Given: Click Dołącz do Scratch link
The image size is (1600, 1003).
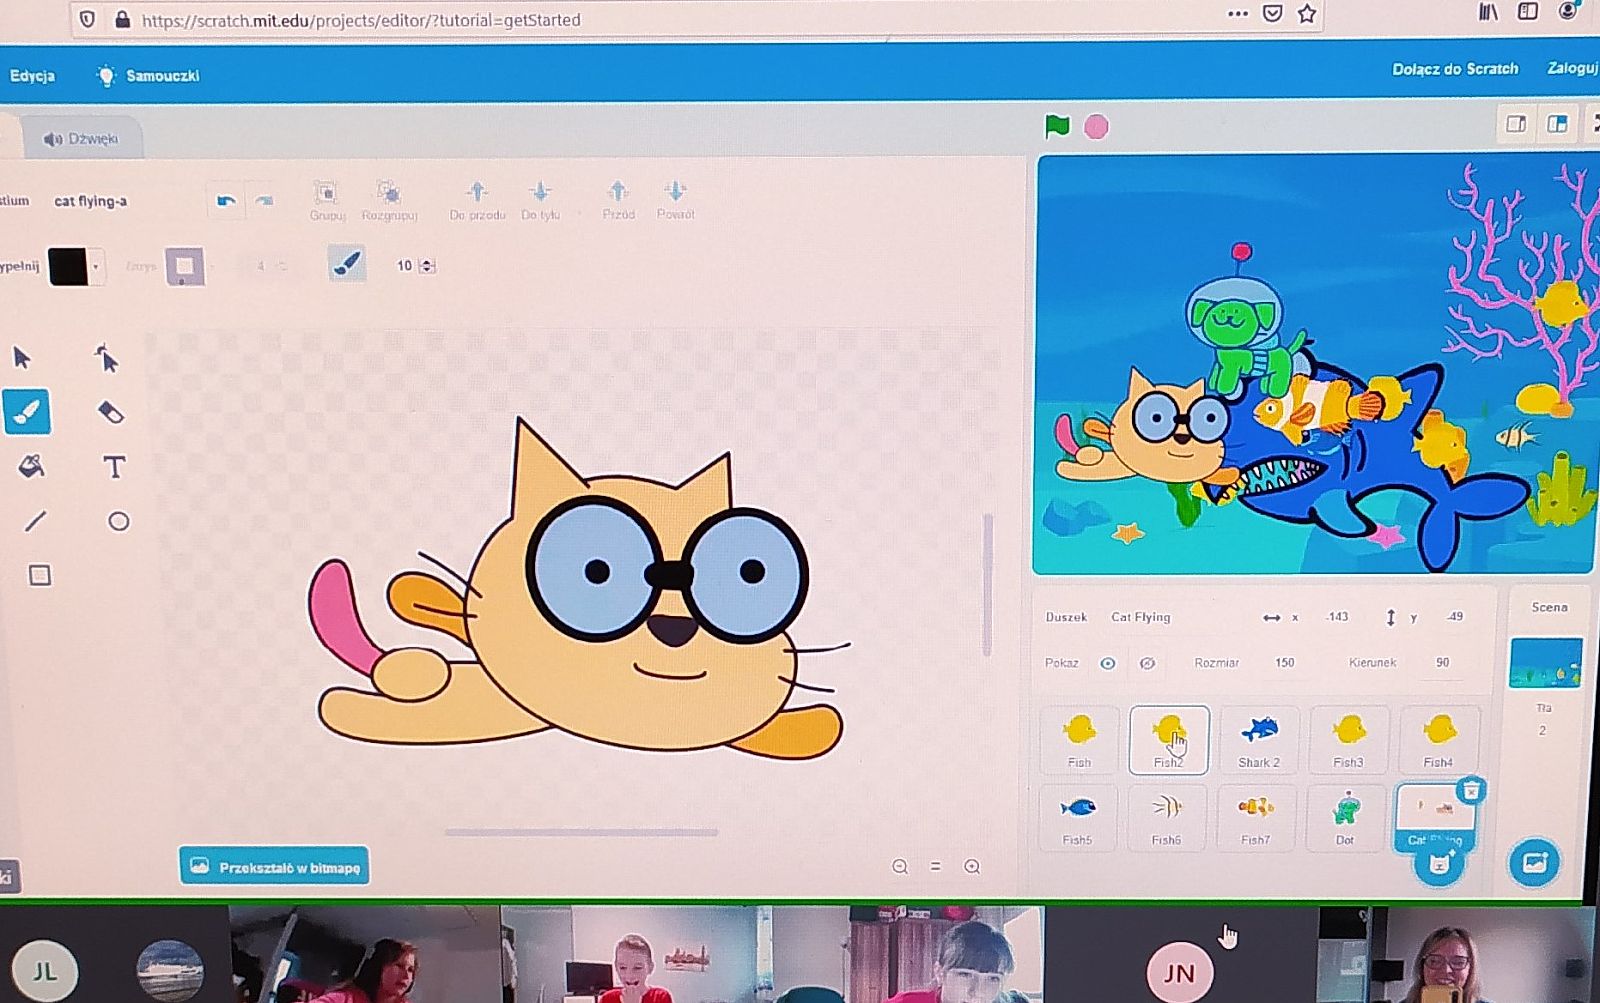Looking at the screenshot, I should tap(1455, 69).
